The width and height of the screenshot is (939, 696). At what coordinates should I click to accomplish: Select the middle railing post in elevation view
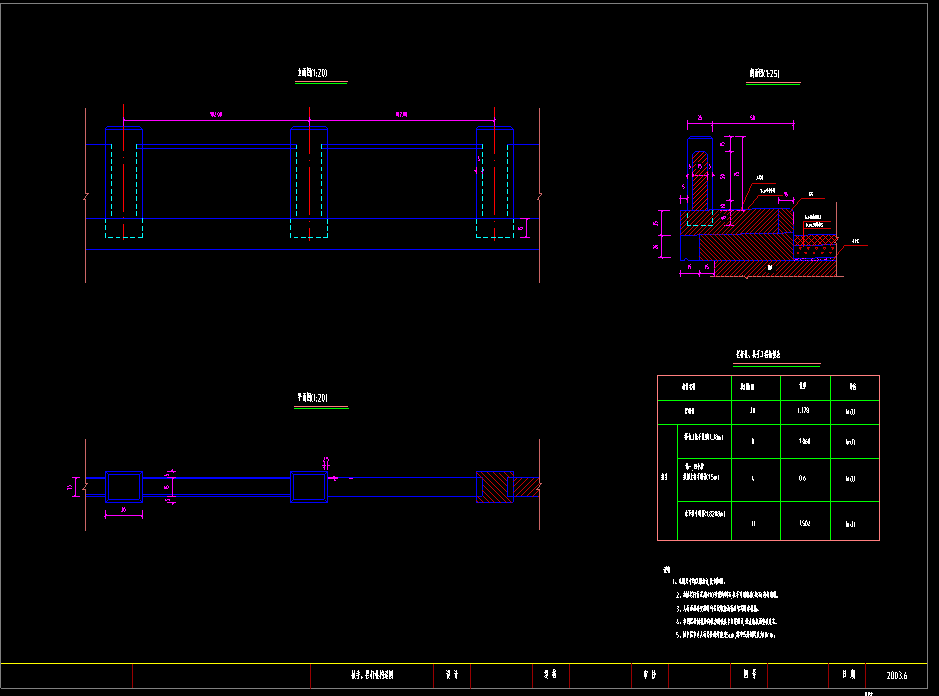click(308, 172)
